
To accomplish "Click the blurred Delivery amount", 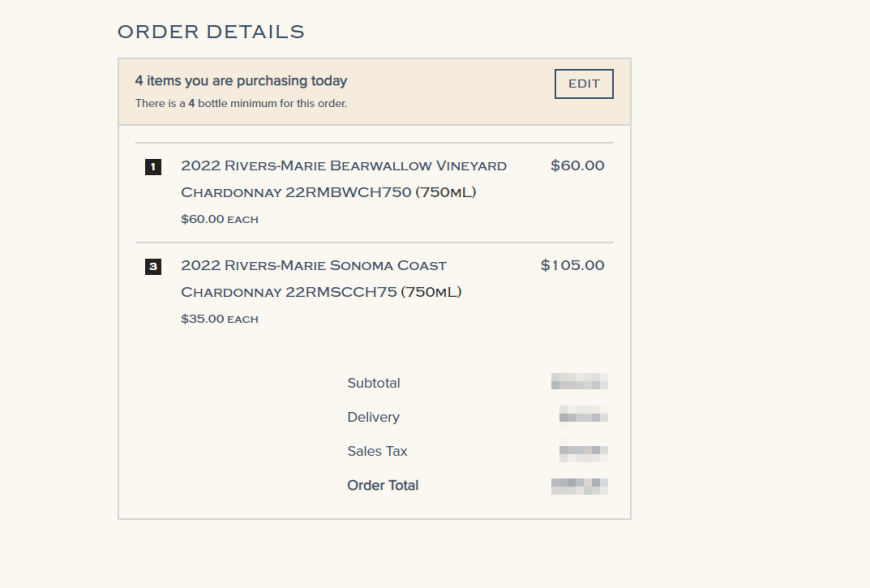I will 583,416.
